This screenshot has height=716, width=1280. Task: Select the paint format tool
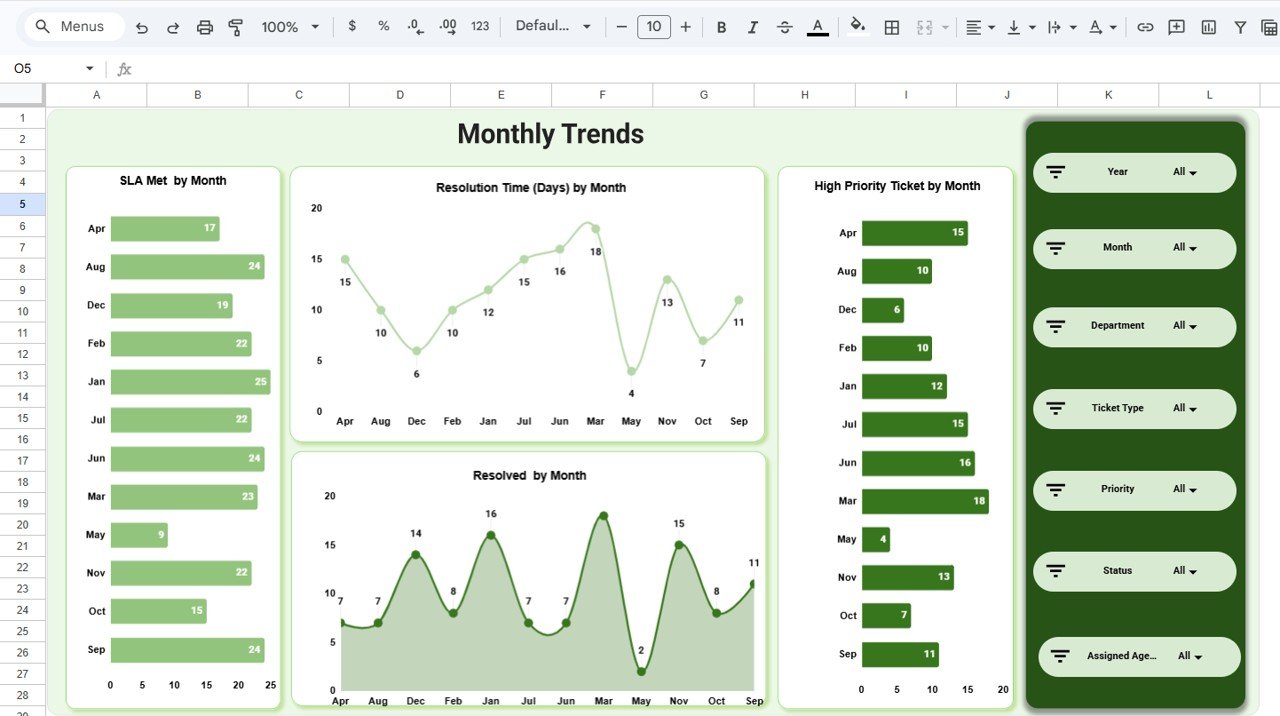[x=235, y=27]
